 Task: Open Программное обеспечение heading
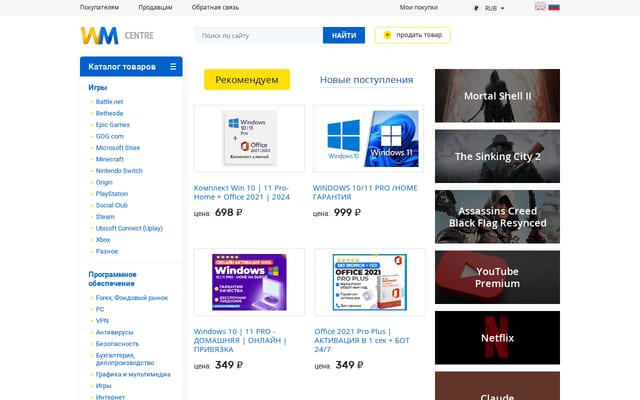[x=112, y=279]
